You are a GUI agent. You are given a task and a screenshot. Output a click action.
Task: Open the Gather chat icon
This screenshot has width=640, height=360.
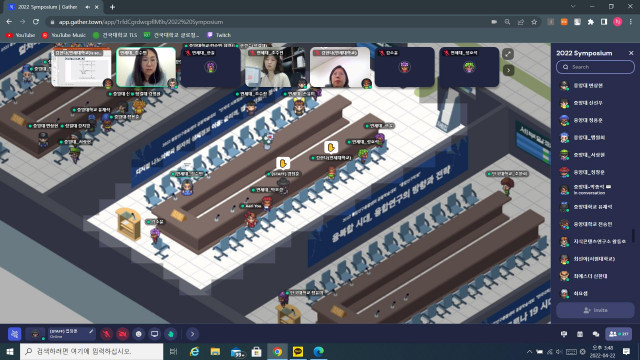click(596, 334)
